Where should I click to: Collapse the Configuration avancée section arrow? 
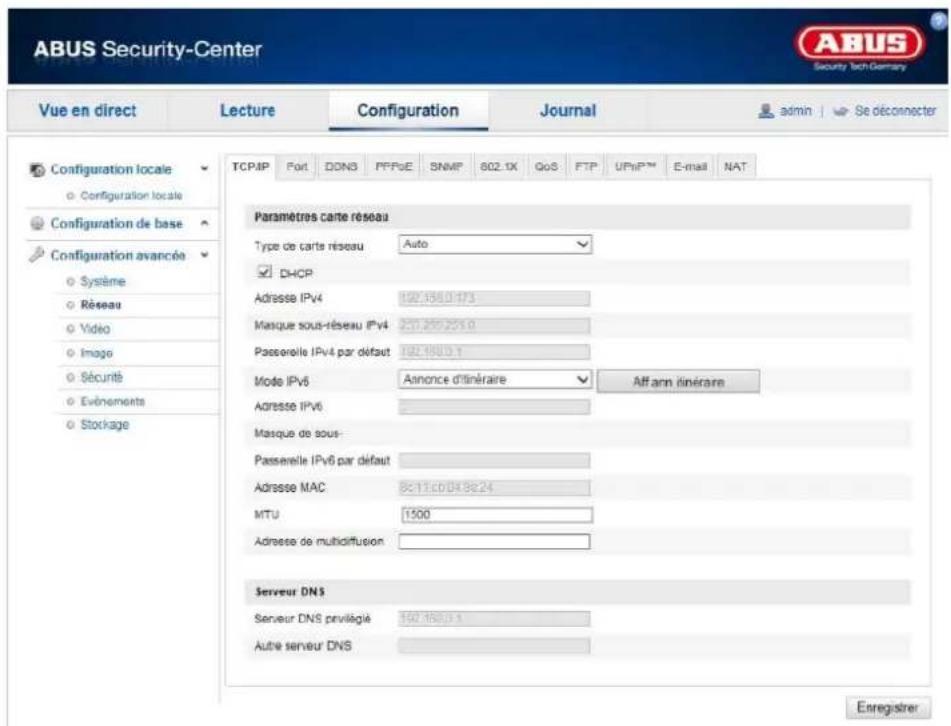point(204,255)
